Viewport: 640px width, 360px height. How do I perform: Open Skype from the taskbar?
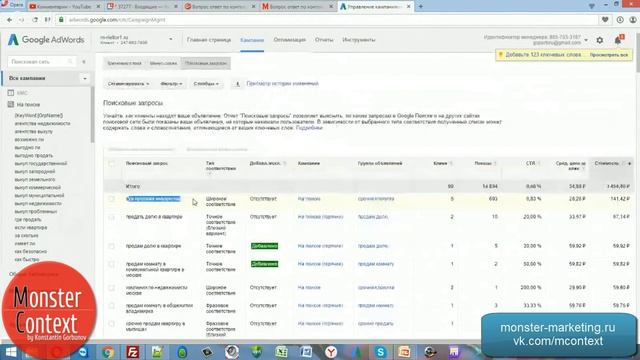[380, 352]
